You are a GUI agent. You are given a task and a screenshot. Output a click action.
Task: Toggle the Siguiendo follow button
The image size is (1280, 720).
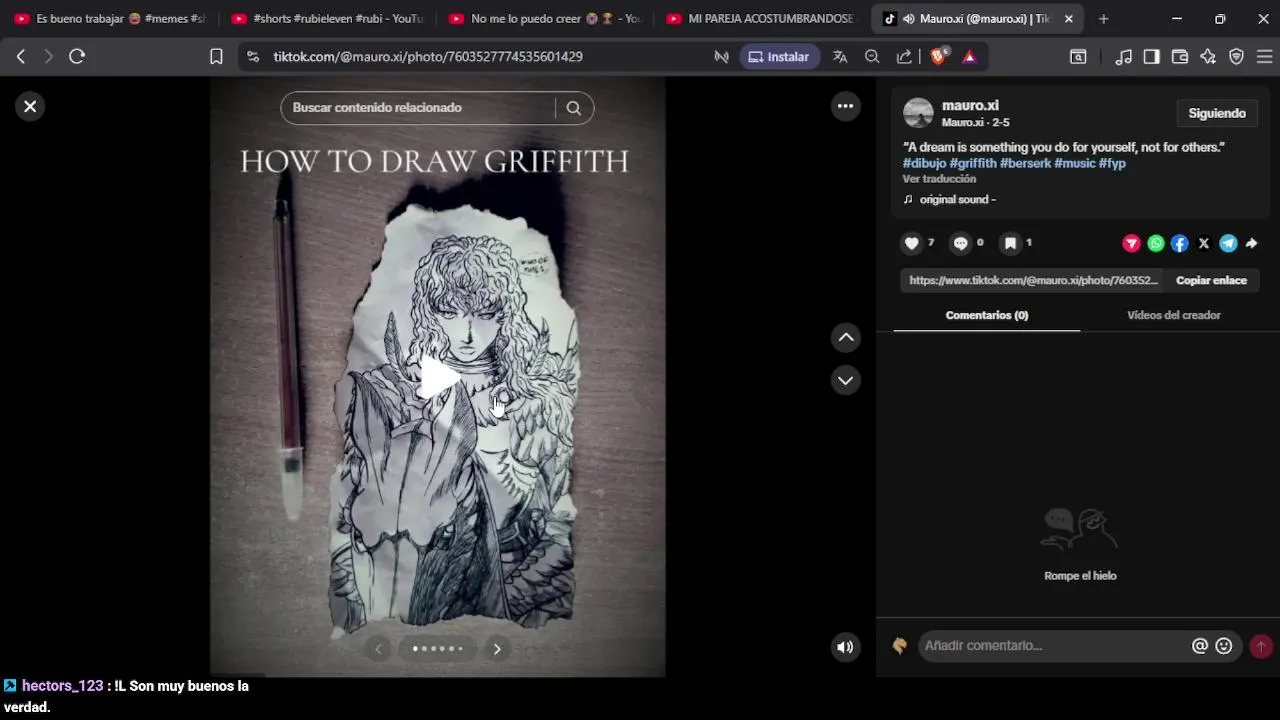click(1217, 114)
